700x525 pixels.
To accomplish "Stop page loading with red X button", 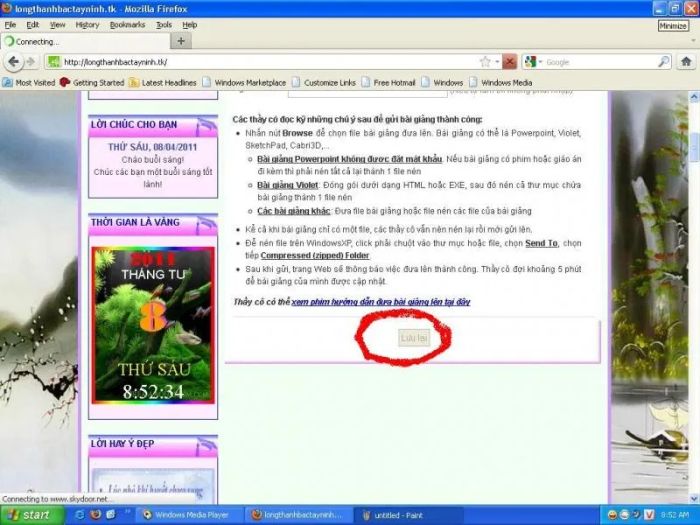I will click(x=509, y=62).
